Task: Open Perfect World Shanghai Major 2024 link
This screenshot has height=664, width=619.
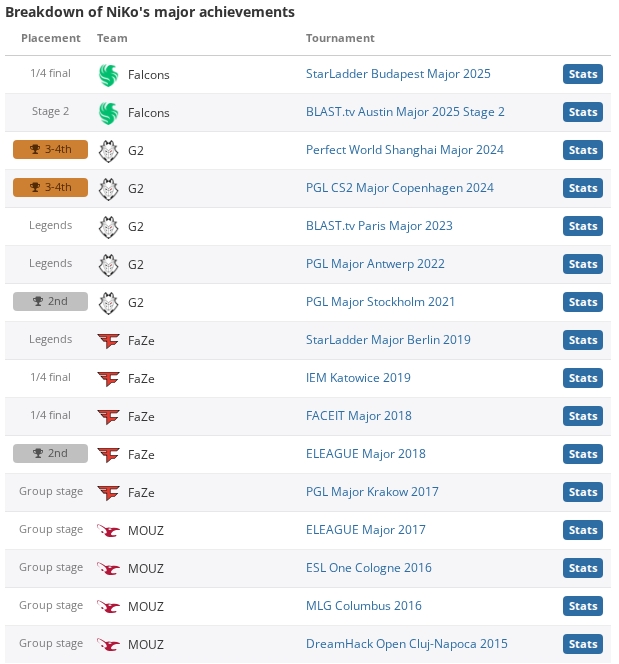Action: 405,150
